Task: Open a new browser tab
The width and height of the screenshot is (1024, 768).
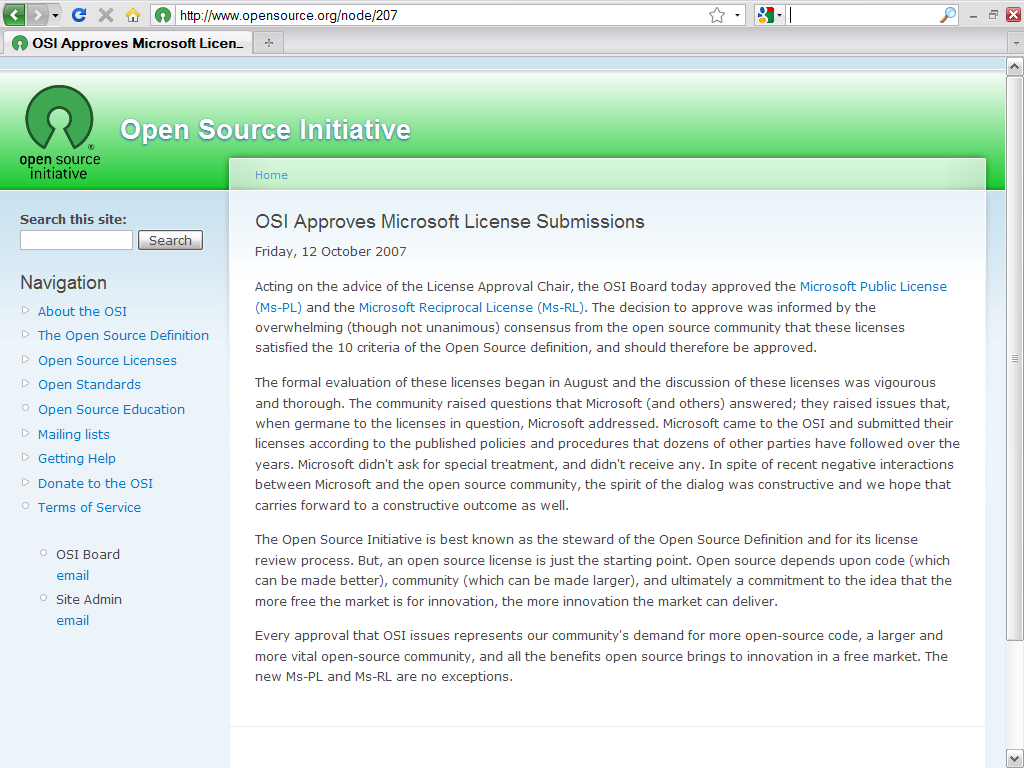Action: [267, 42]
